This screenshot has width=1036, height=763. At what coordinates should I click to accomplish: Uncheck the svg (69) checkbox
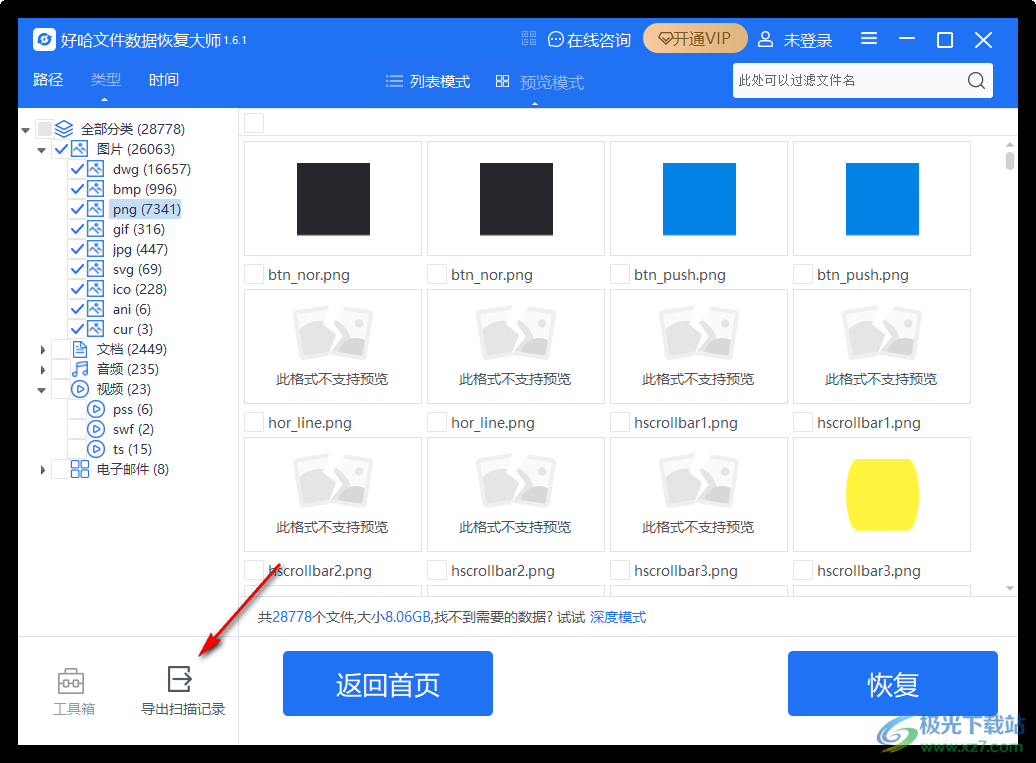[x=77, y=269]
